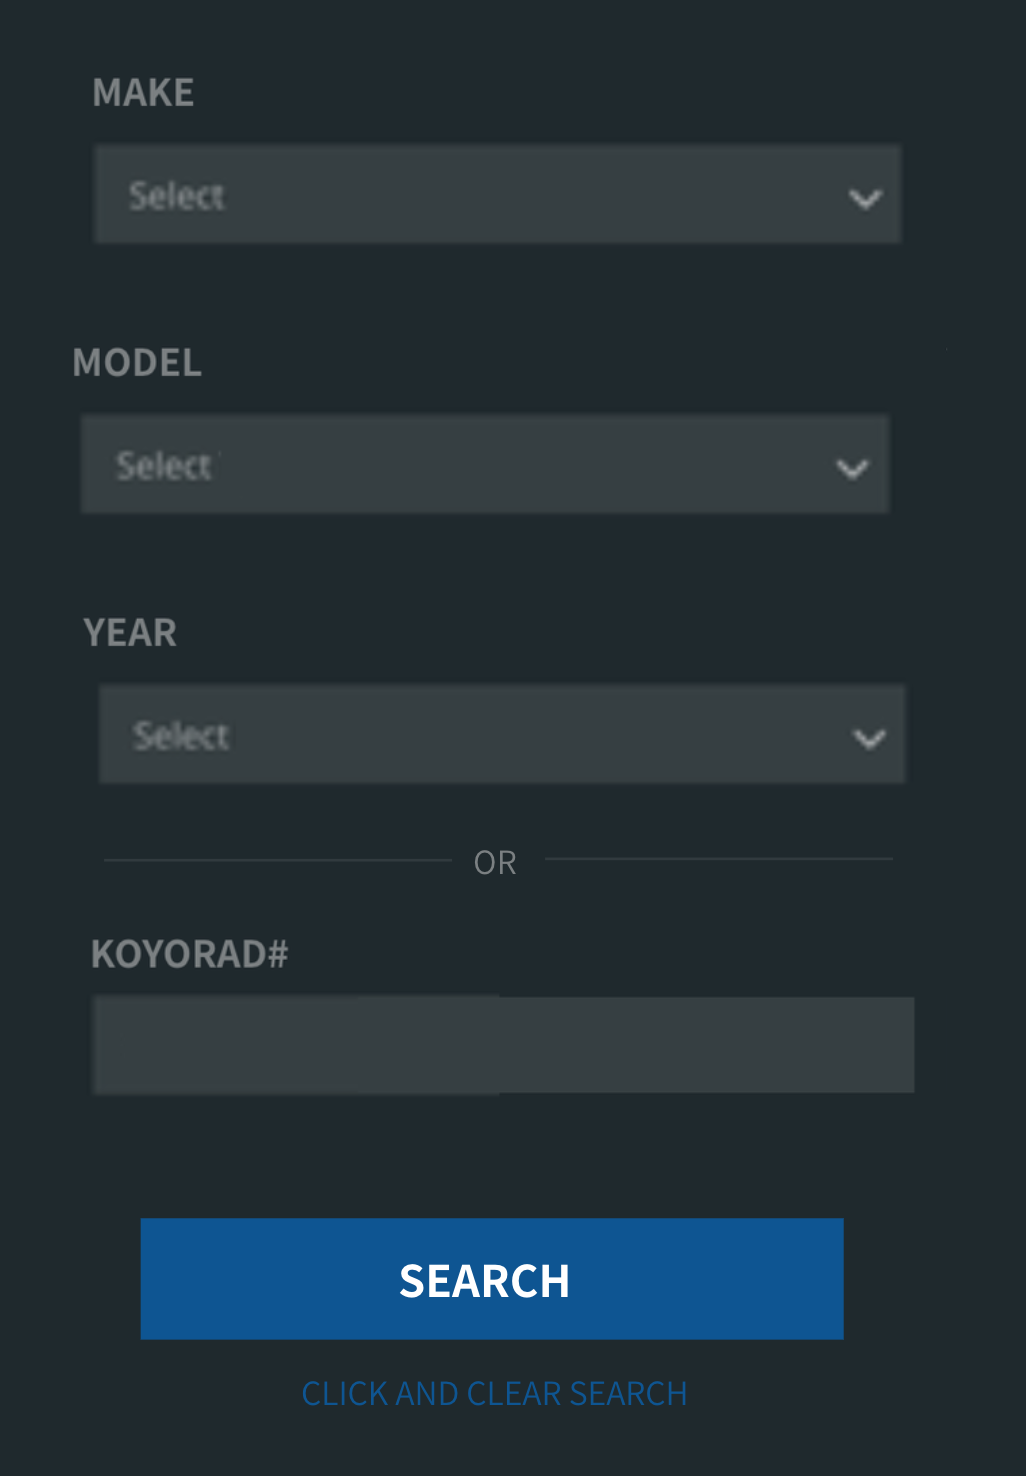Open the Year select dropdown
This screenshot has width=1026, height=1476.
[x=502, y=734]
